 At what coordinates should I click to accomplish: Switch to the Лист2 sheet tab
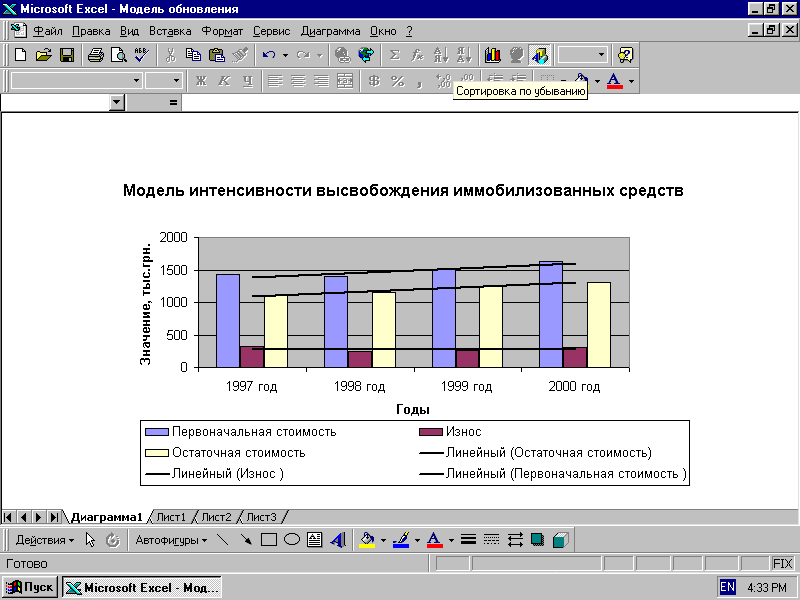[216, 517]
